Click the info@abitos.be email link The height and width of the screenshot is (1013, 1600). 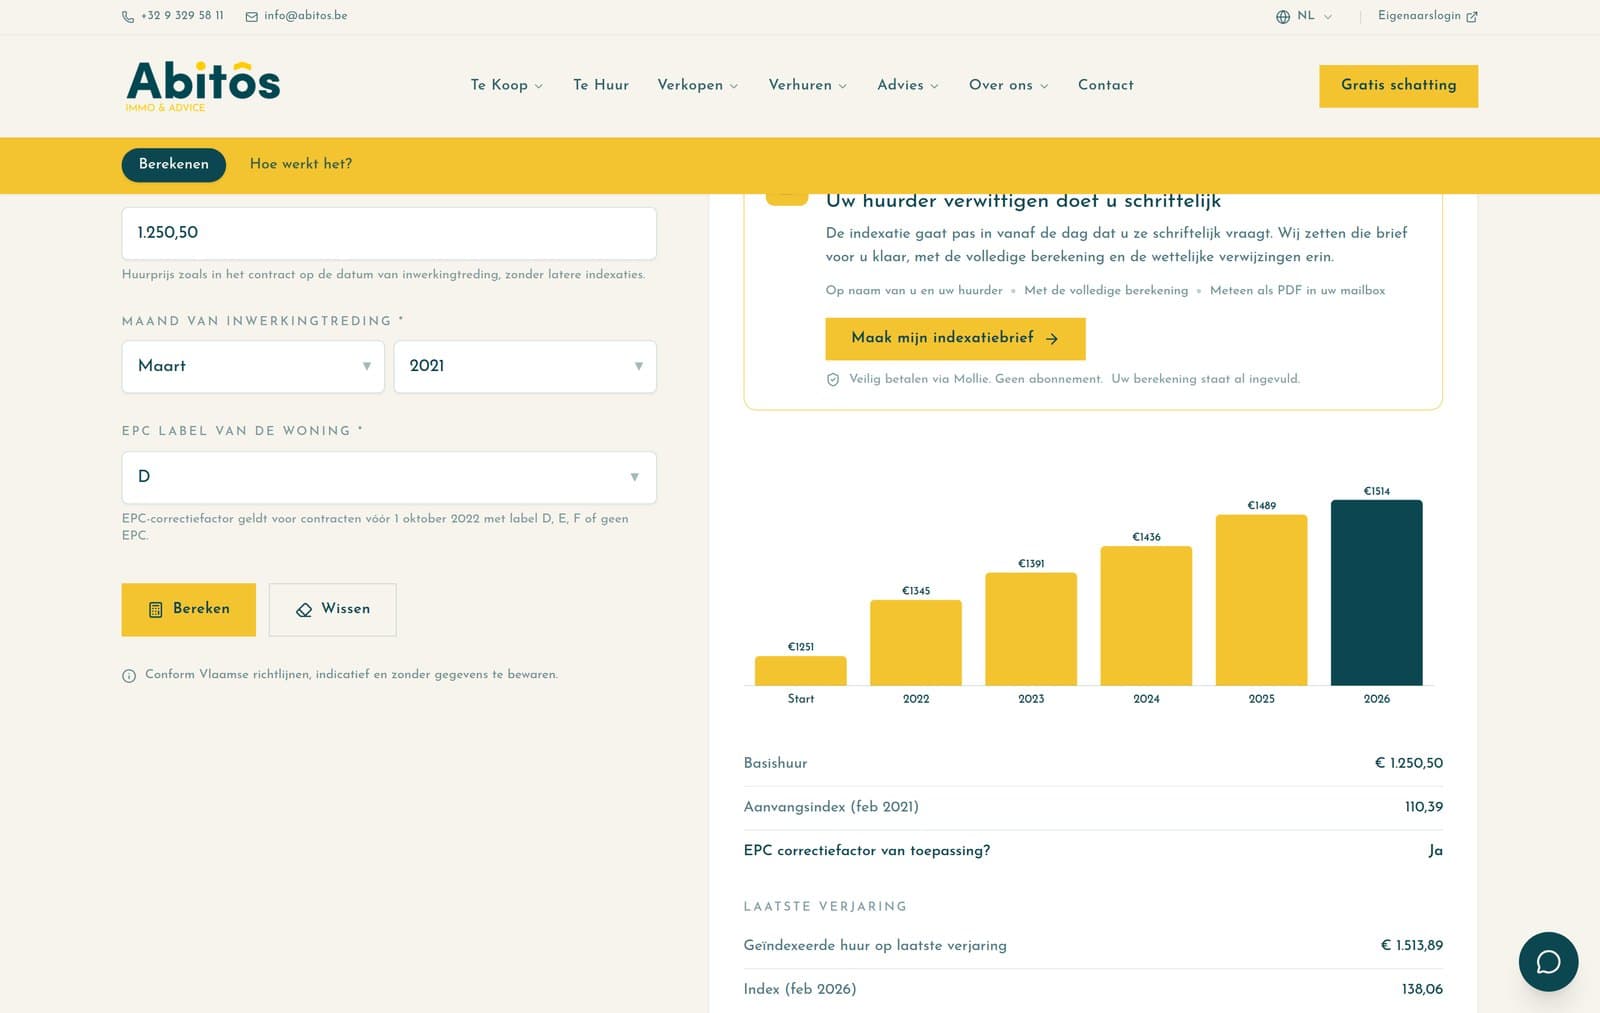tap(306, 16)
